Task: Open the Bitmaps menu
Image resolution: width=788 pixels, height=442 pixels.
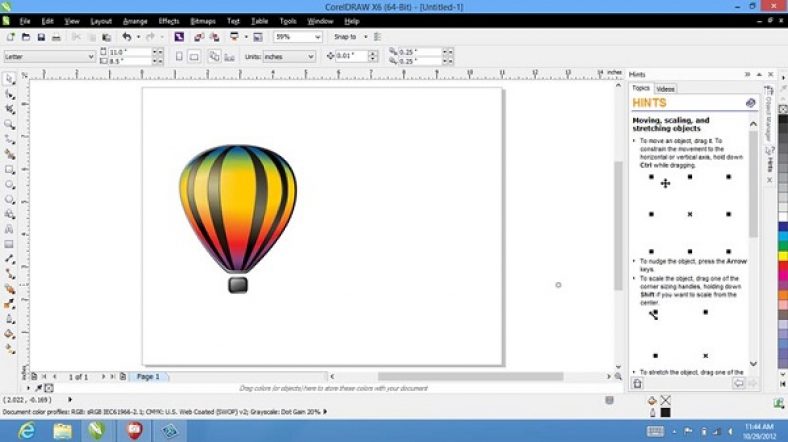Action: pos(203,21)
